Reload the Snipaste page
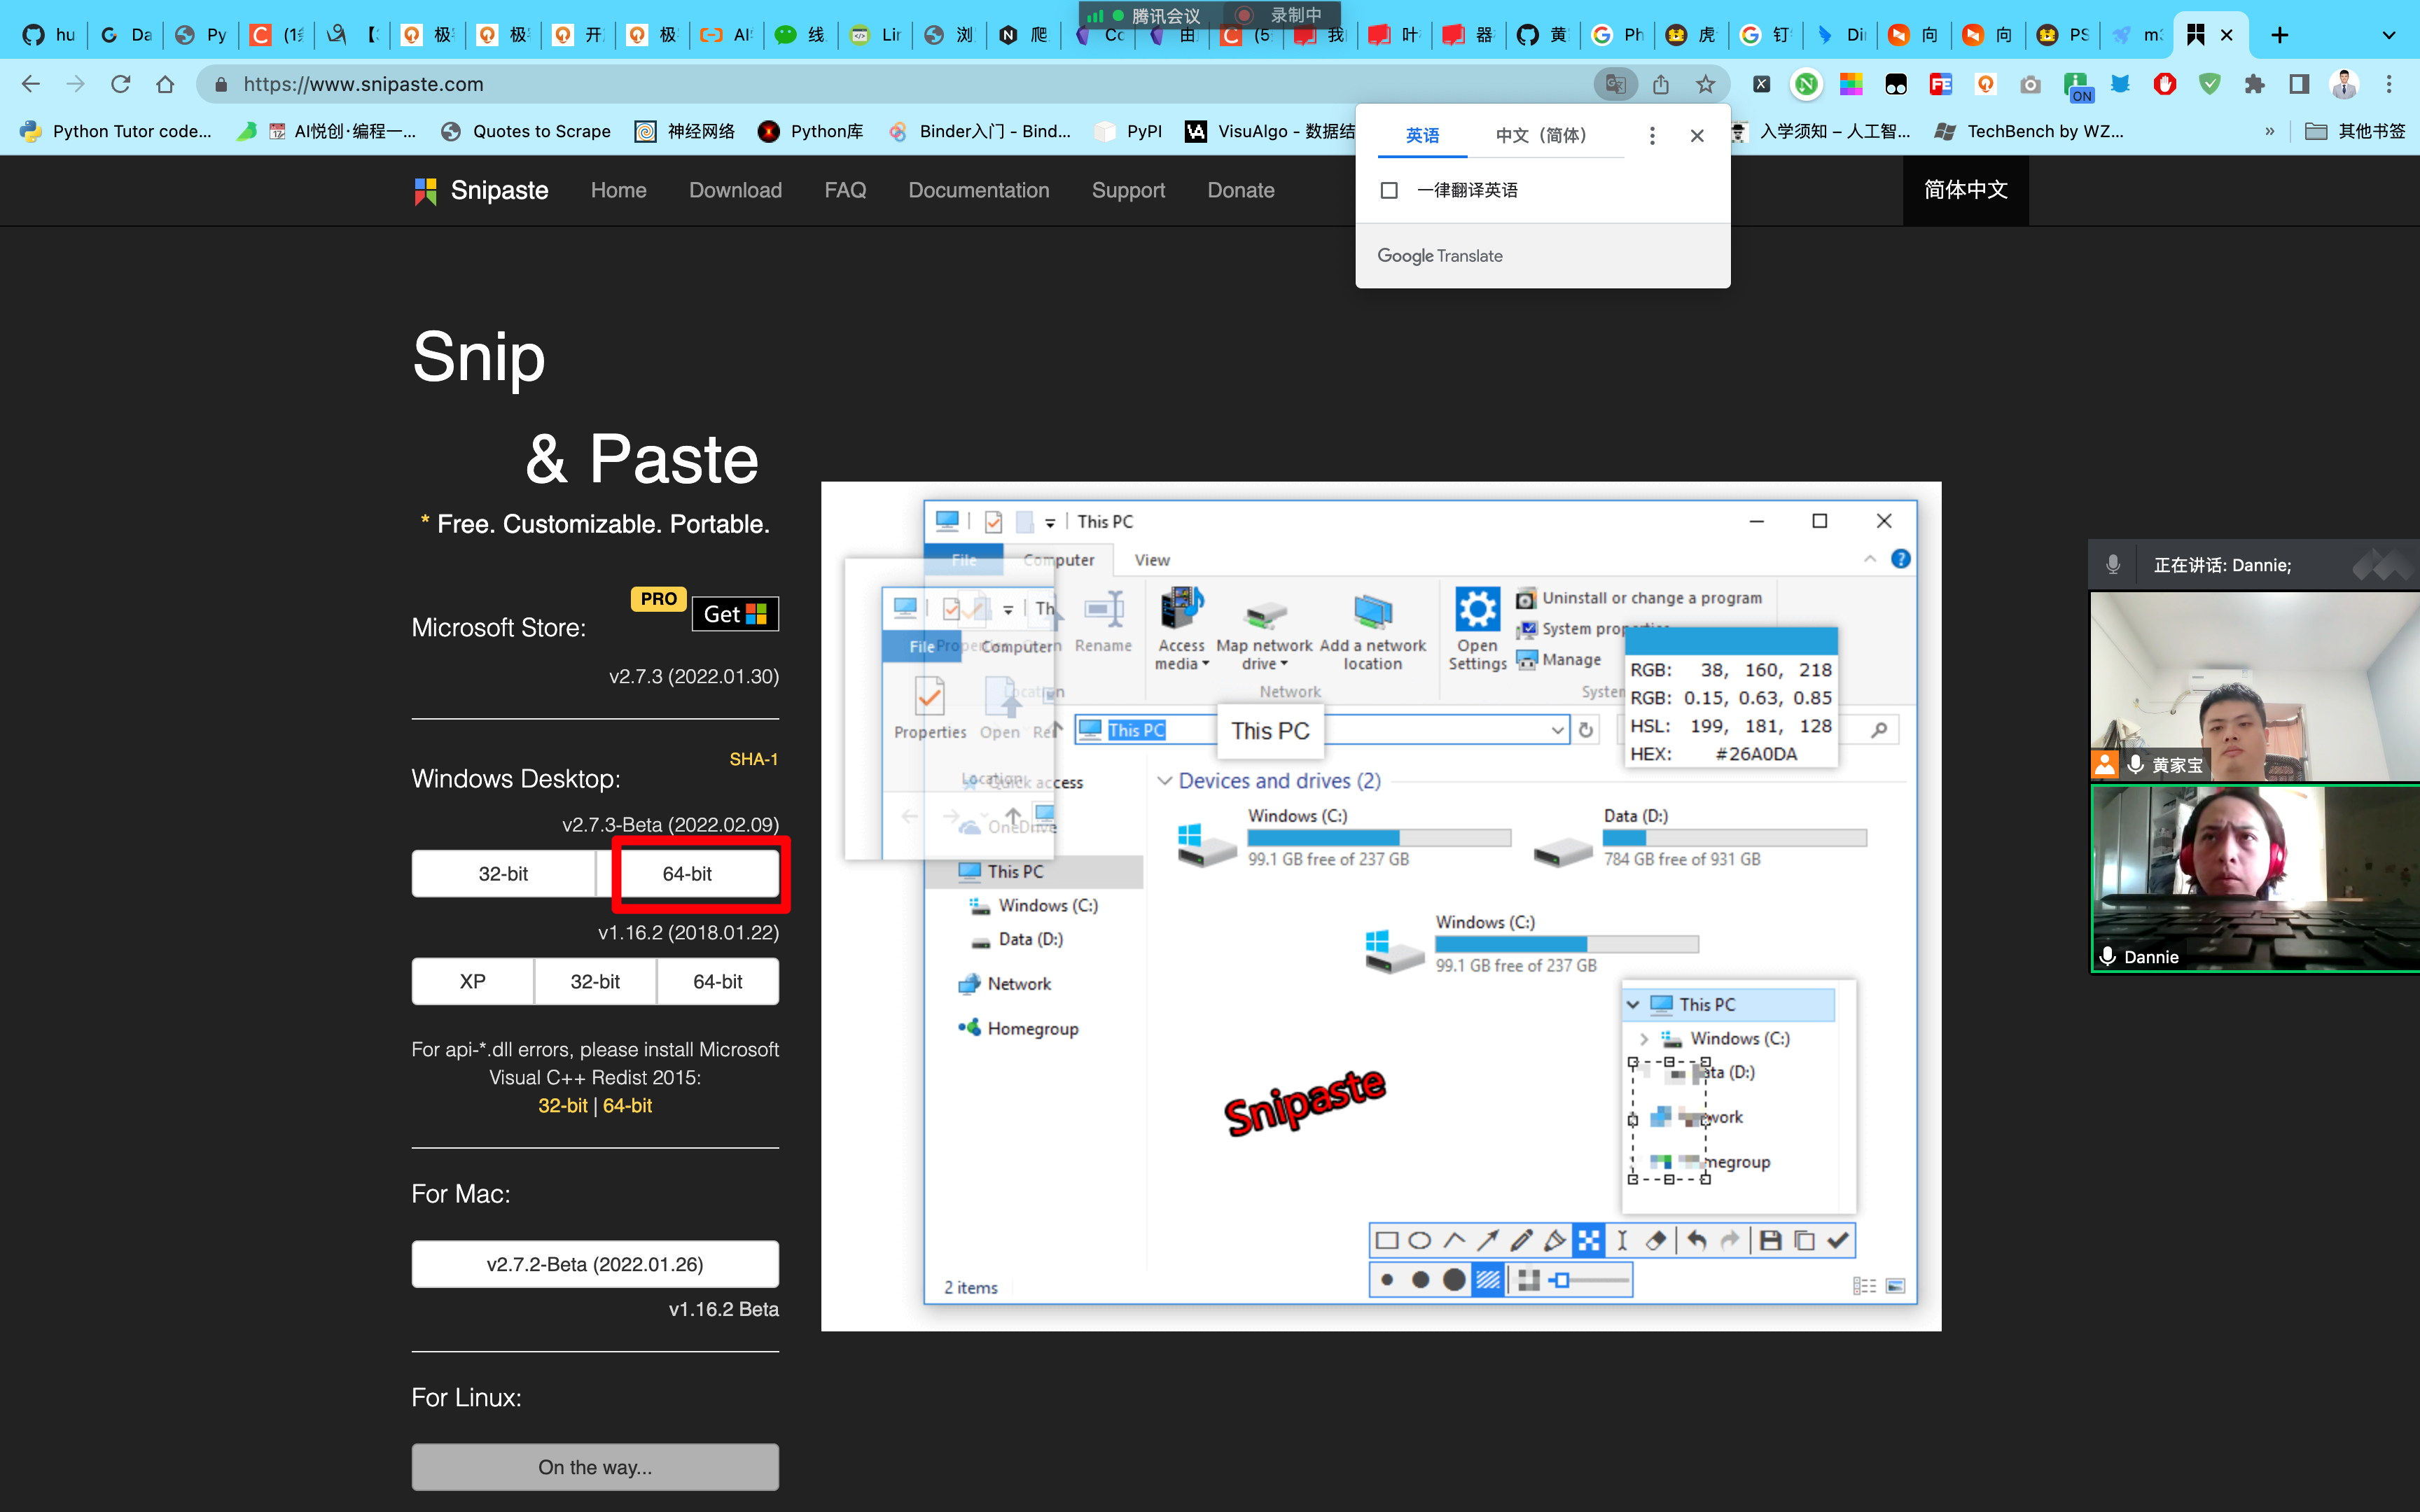The width and height of the screenshot is (2420, 1512). [x=121, y=84]
